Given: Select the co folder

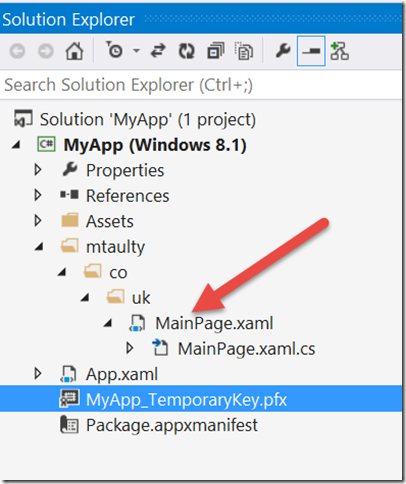Looking at the screenshot, I should [118, 273].
